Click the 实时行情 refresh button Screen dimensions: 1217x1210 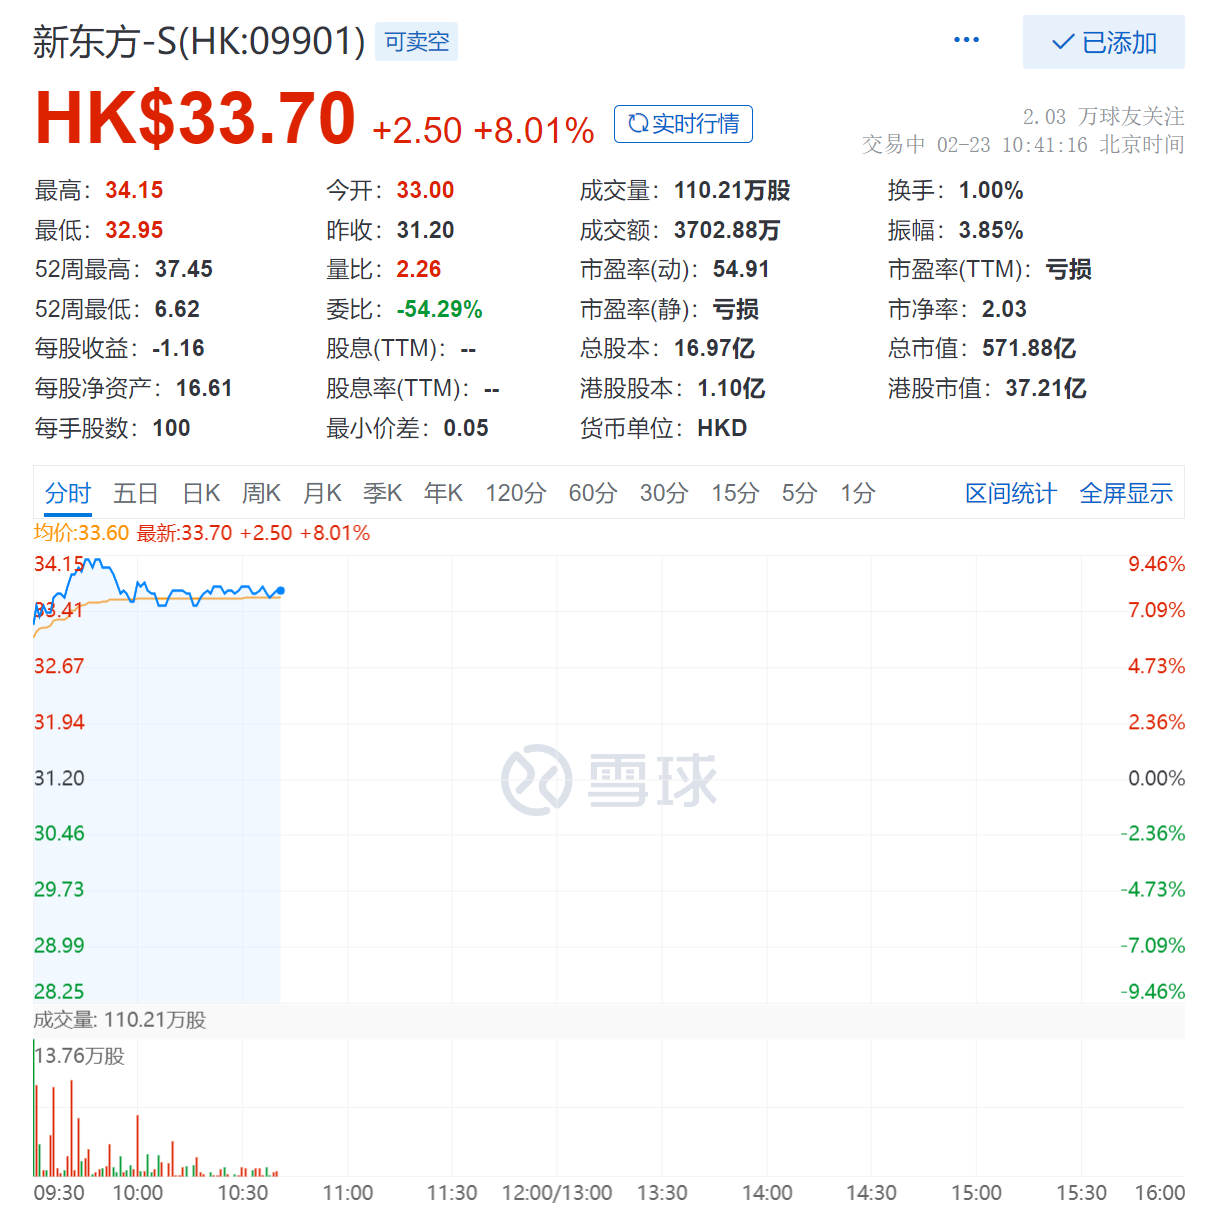point(683,124)
